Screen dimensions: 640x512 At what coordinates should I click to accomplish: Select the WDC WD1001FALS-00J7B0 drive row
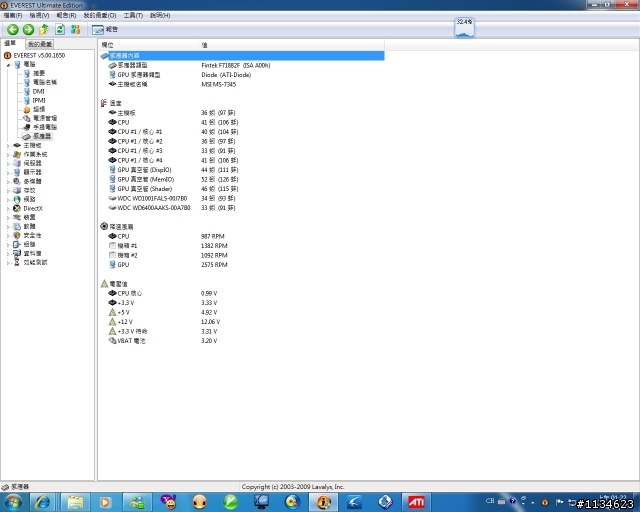pyautogui.click(x=241, y=198)
